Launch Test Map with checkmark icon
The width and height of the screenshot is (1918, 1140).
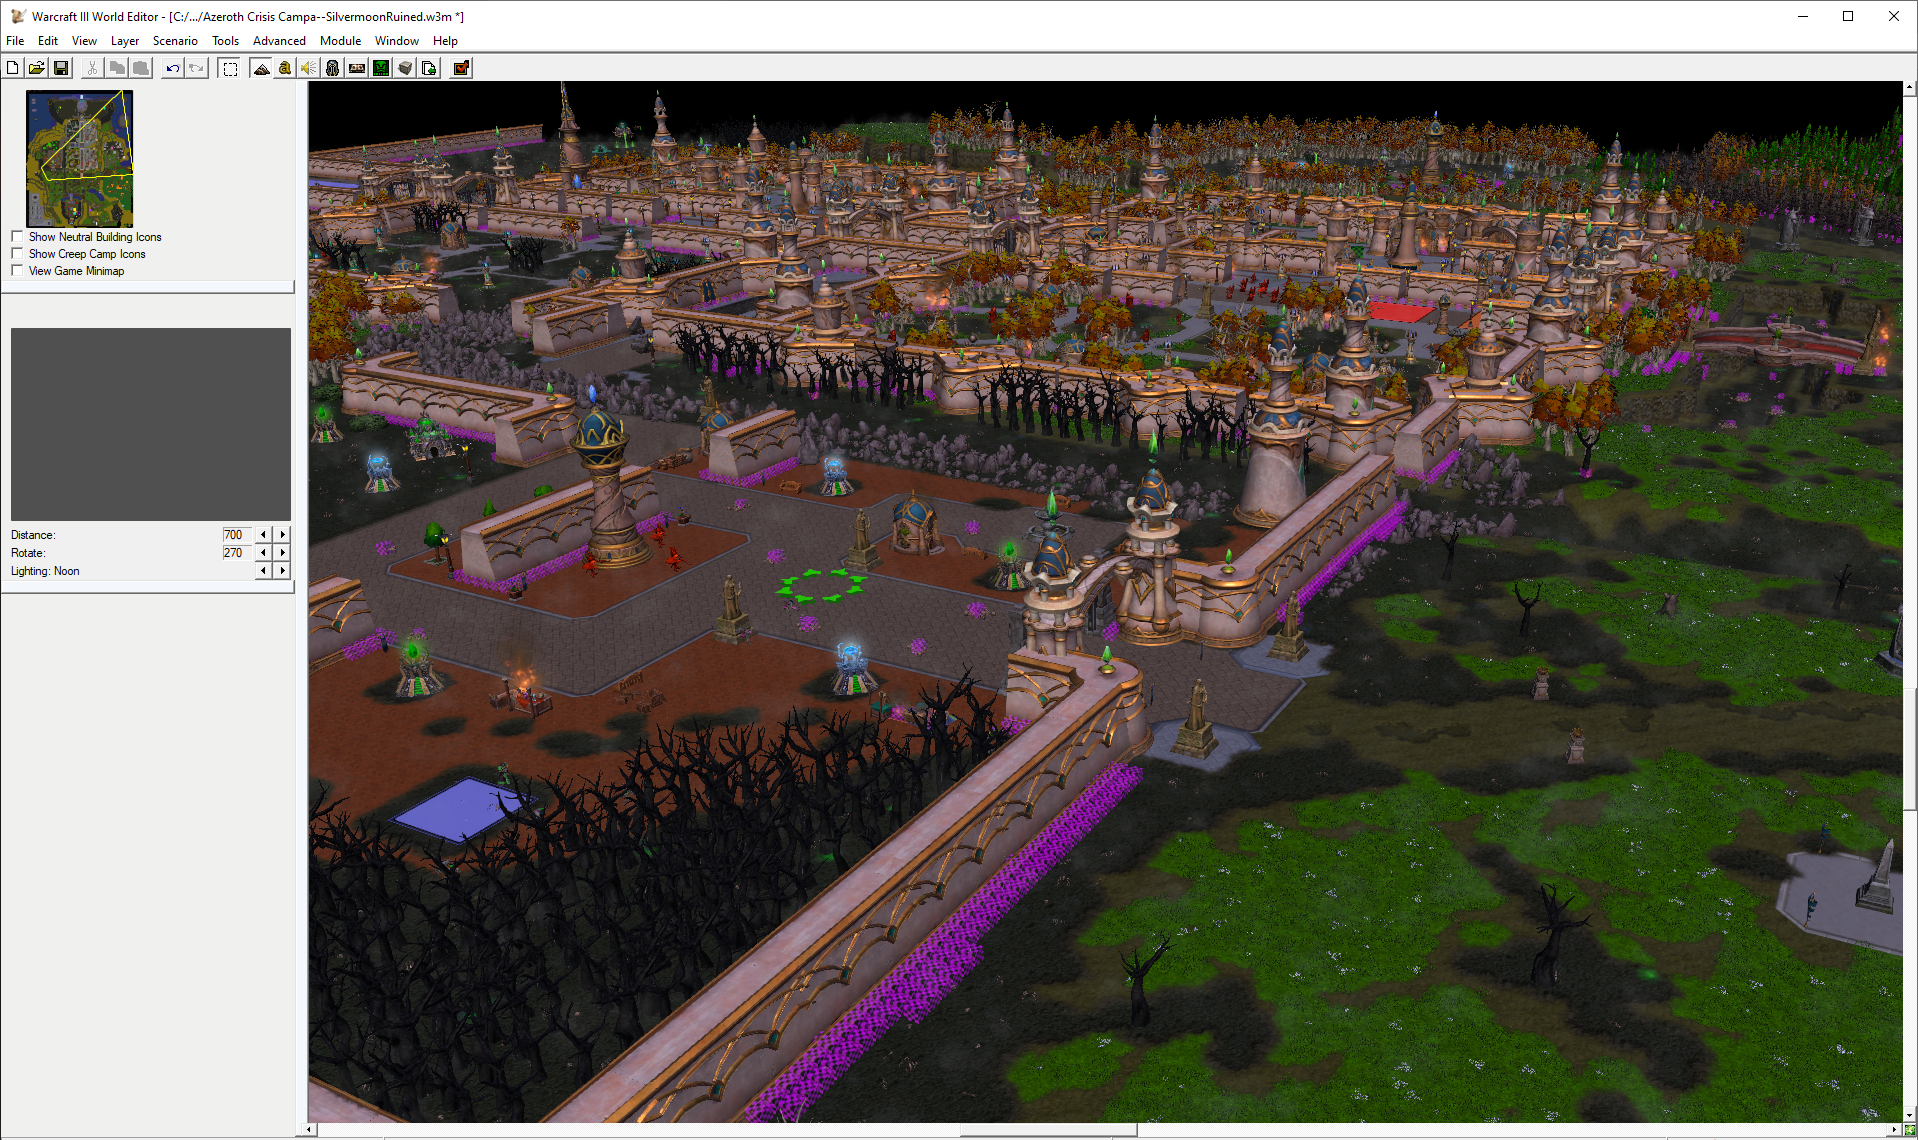(x=461, y=68)
